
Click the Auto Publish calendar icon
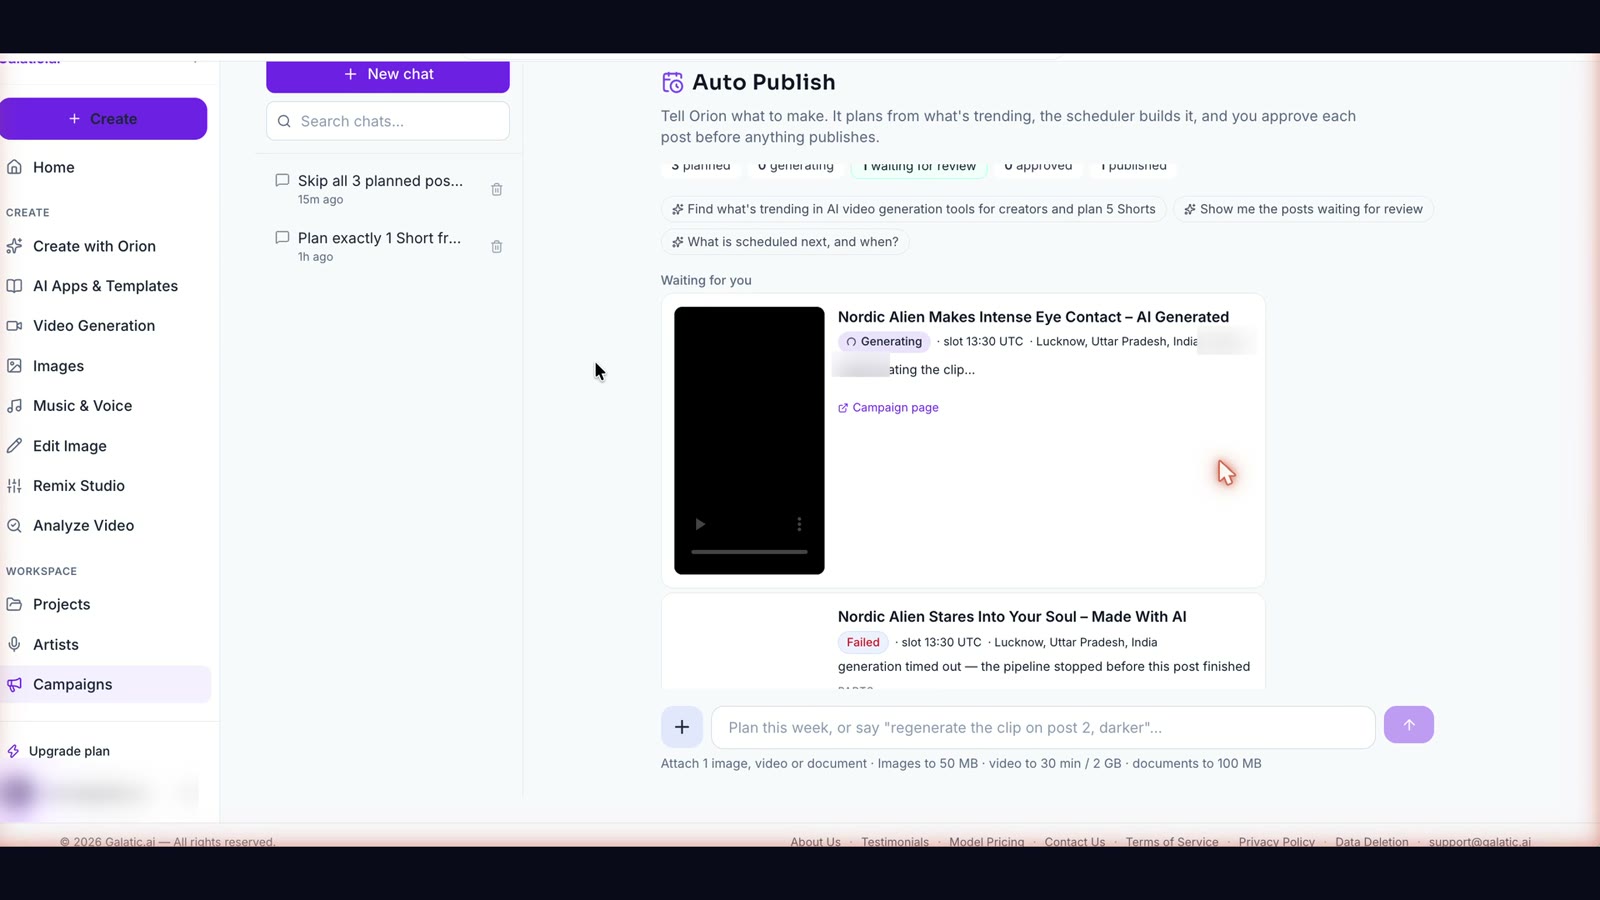click(x=673, y=83)
